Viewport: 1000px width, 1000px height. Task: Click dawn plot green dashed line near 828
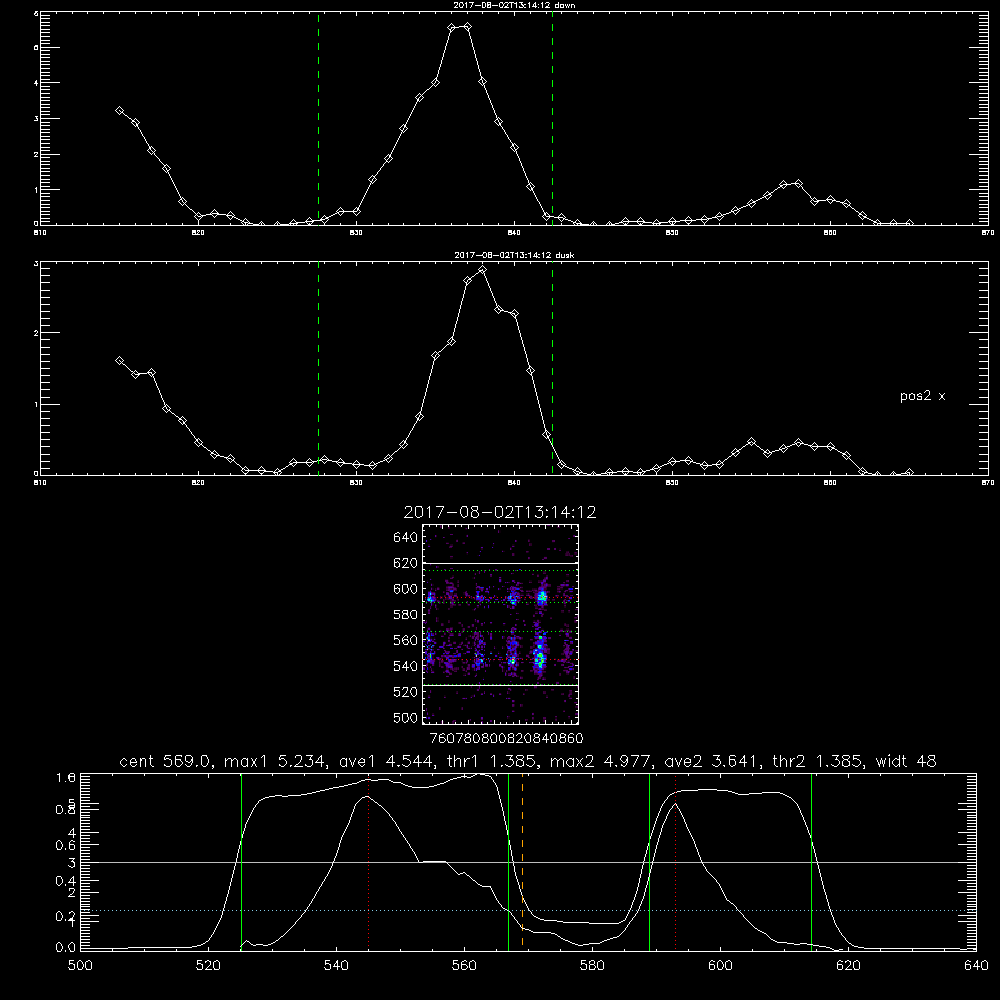click(x=318, y=119)
